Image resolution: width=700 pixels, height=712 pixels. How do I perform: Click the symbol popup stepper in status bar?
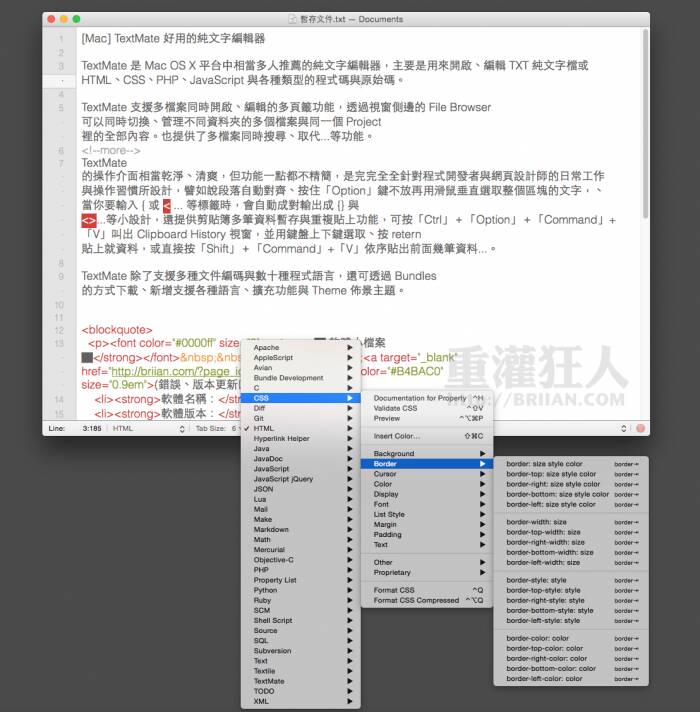624,429
